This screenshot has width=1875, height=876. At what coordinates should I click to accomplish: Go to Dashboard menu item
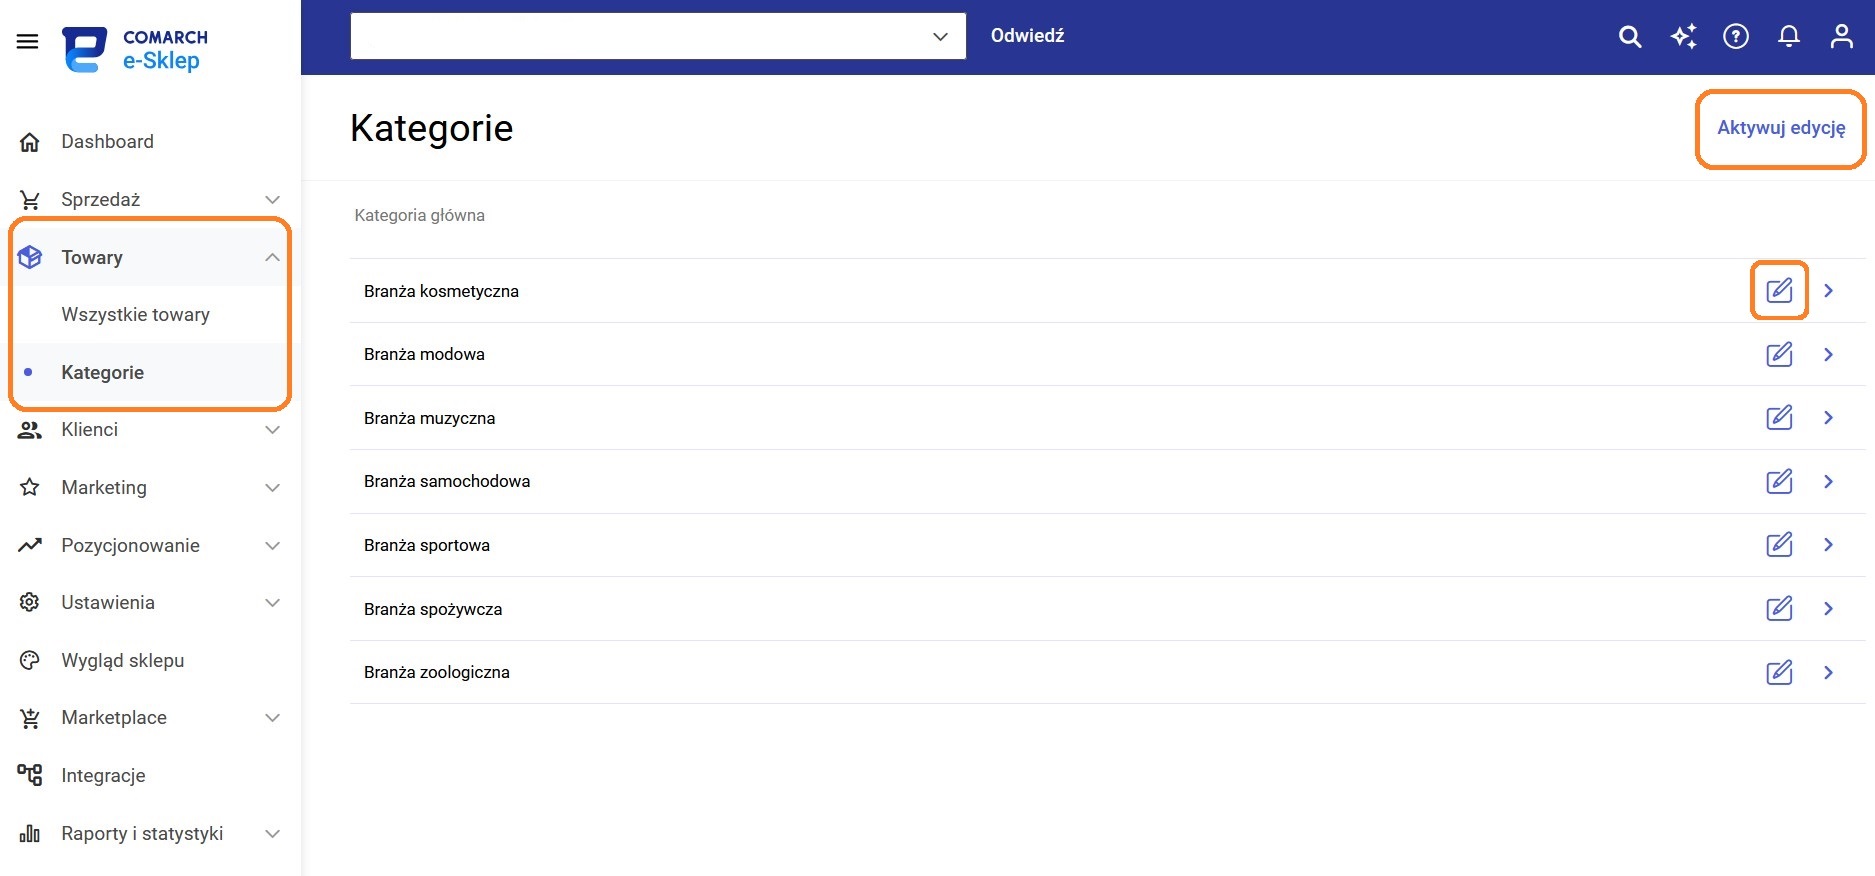(x=107, y=142)
